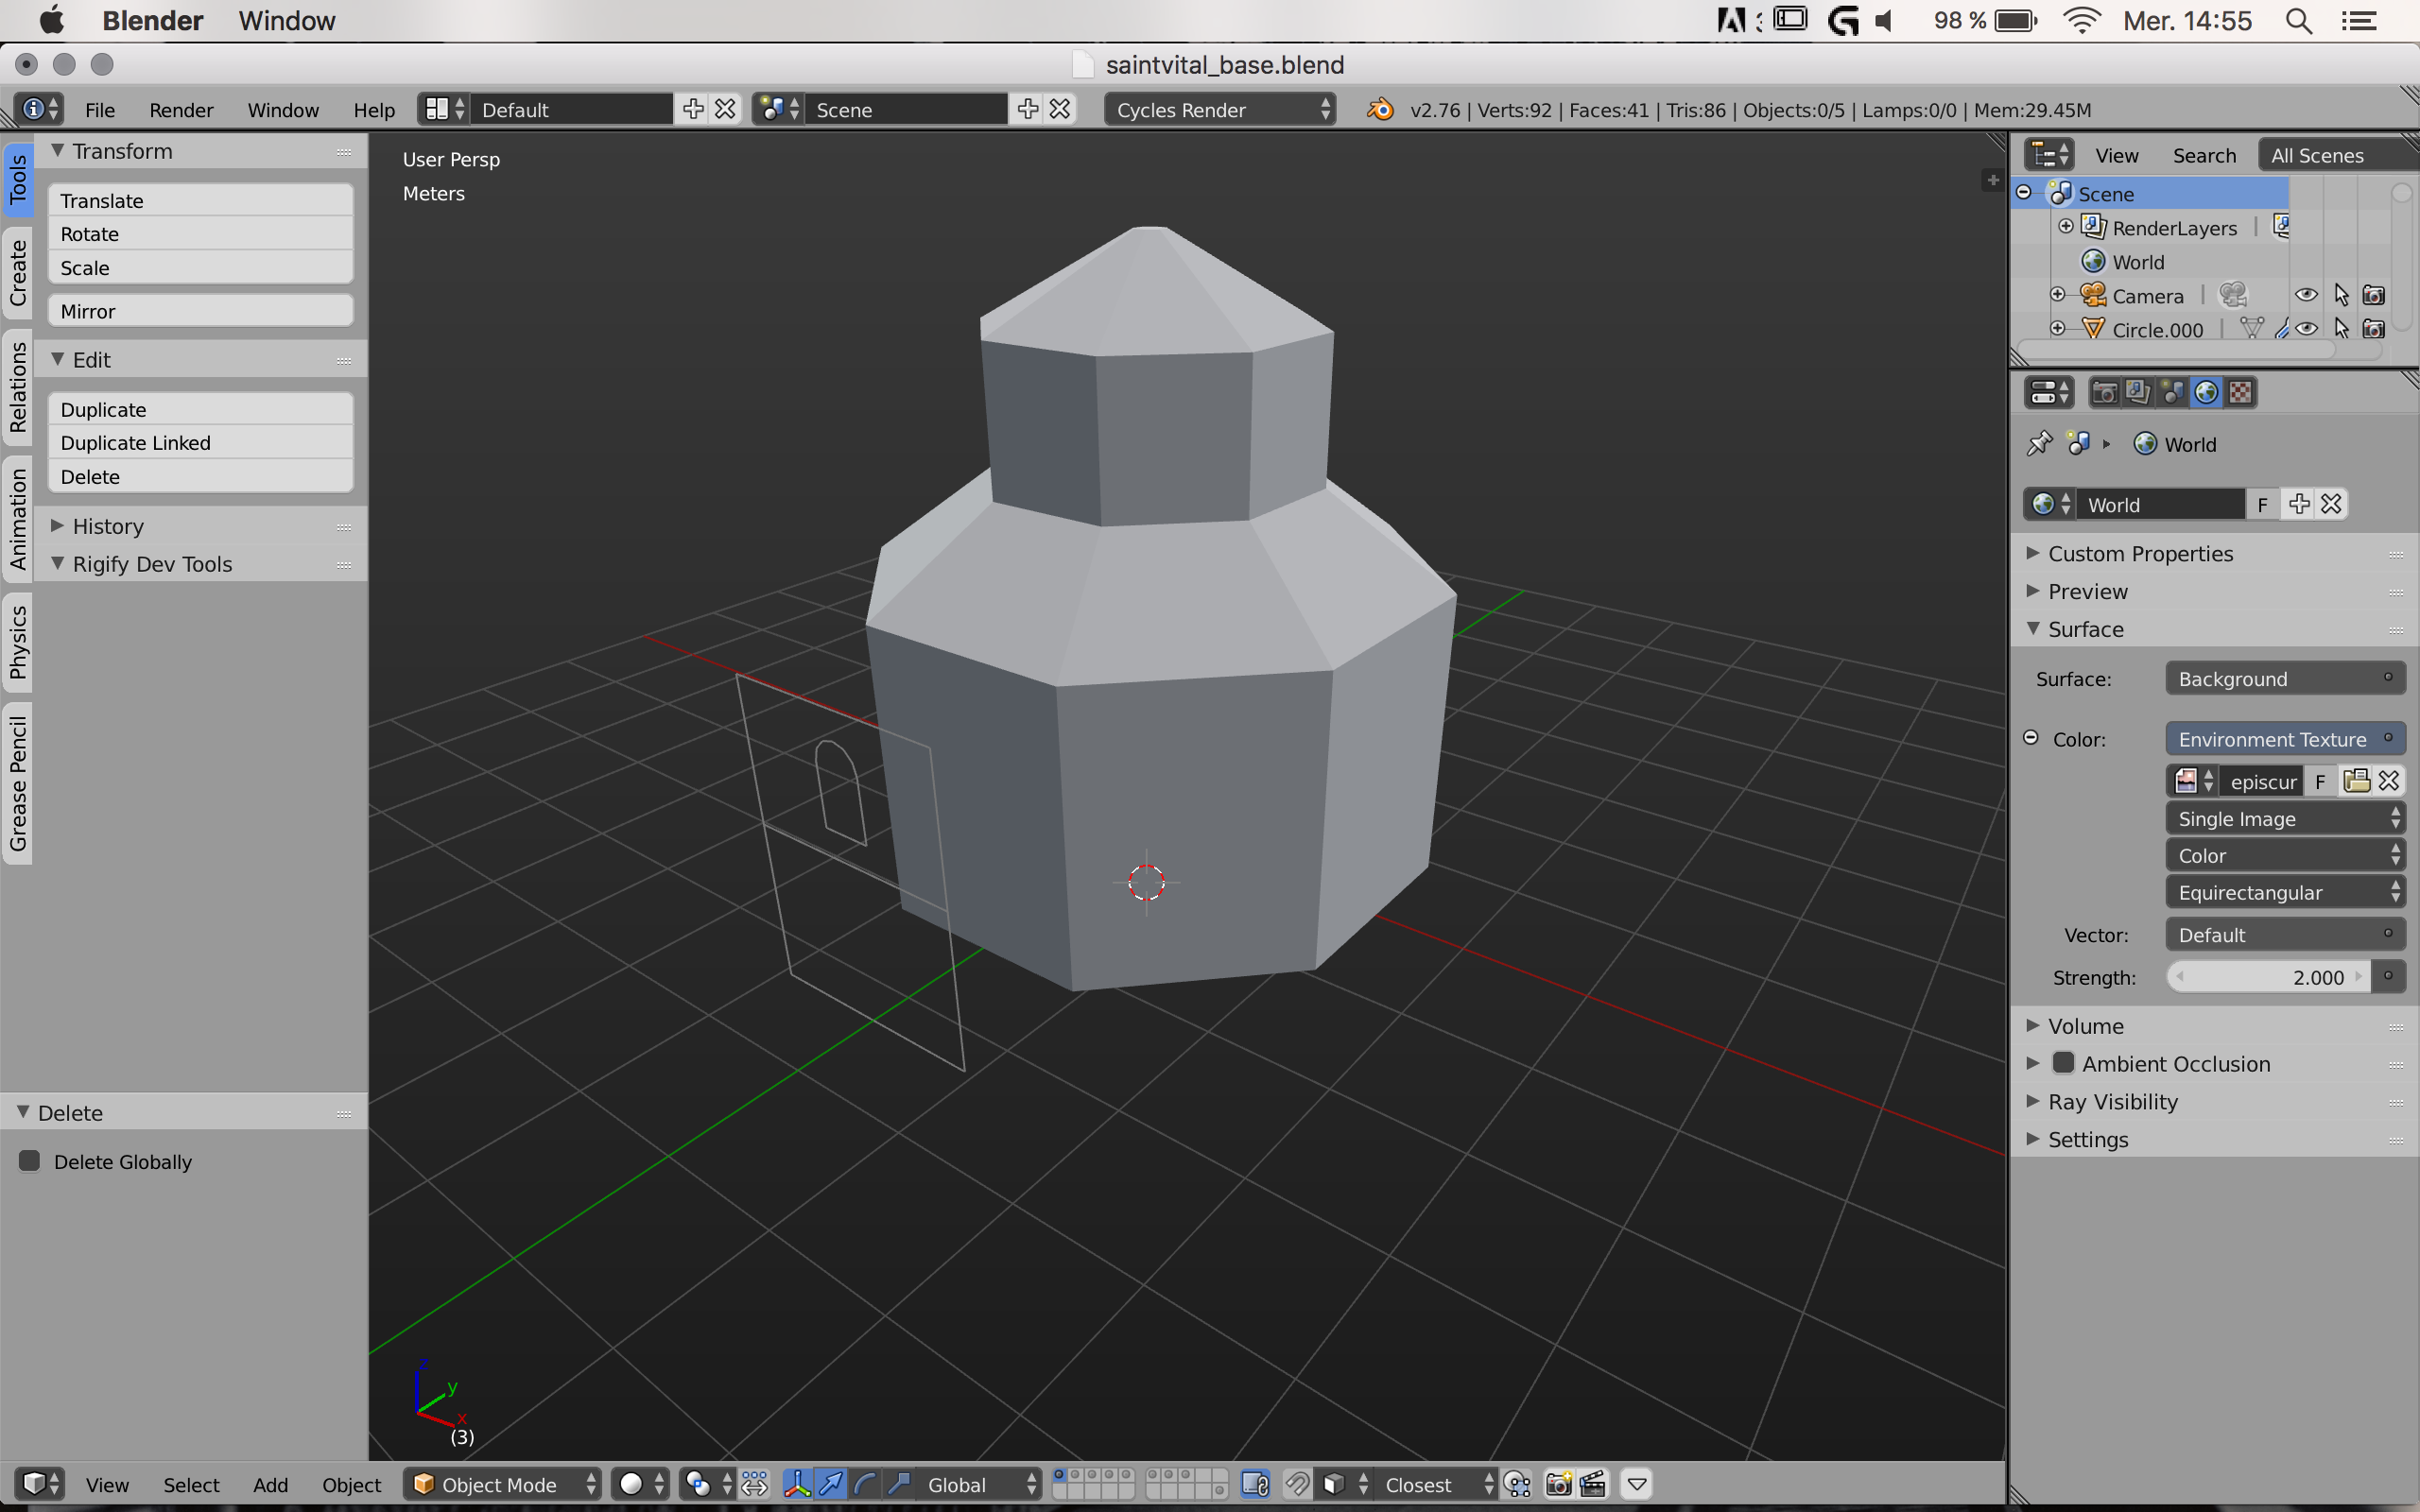Switch to the Create tab
Image resolution: width=2420 pixels, height=1512 pixels.
tap(18, 273)
